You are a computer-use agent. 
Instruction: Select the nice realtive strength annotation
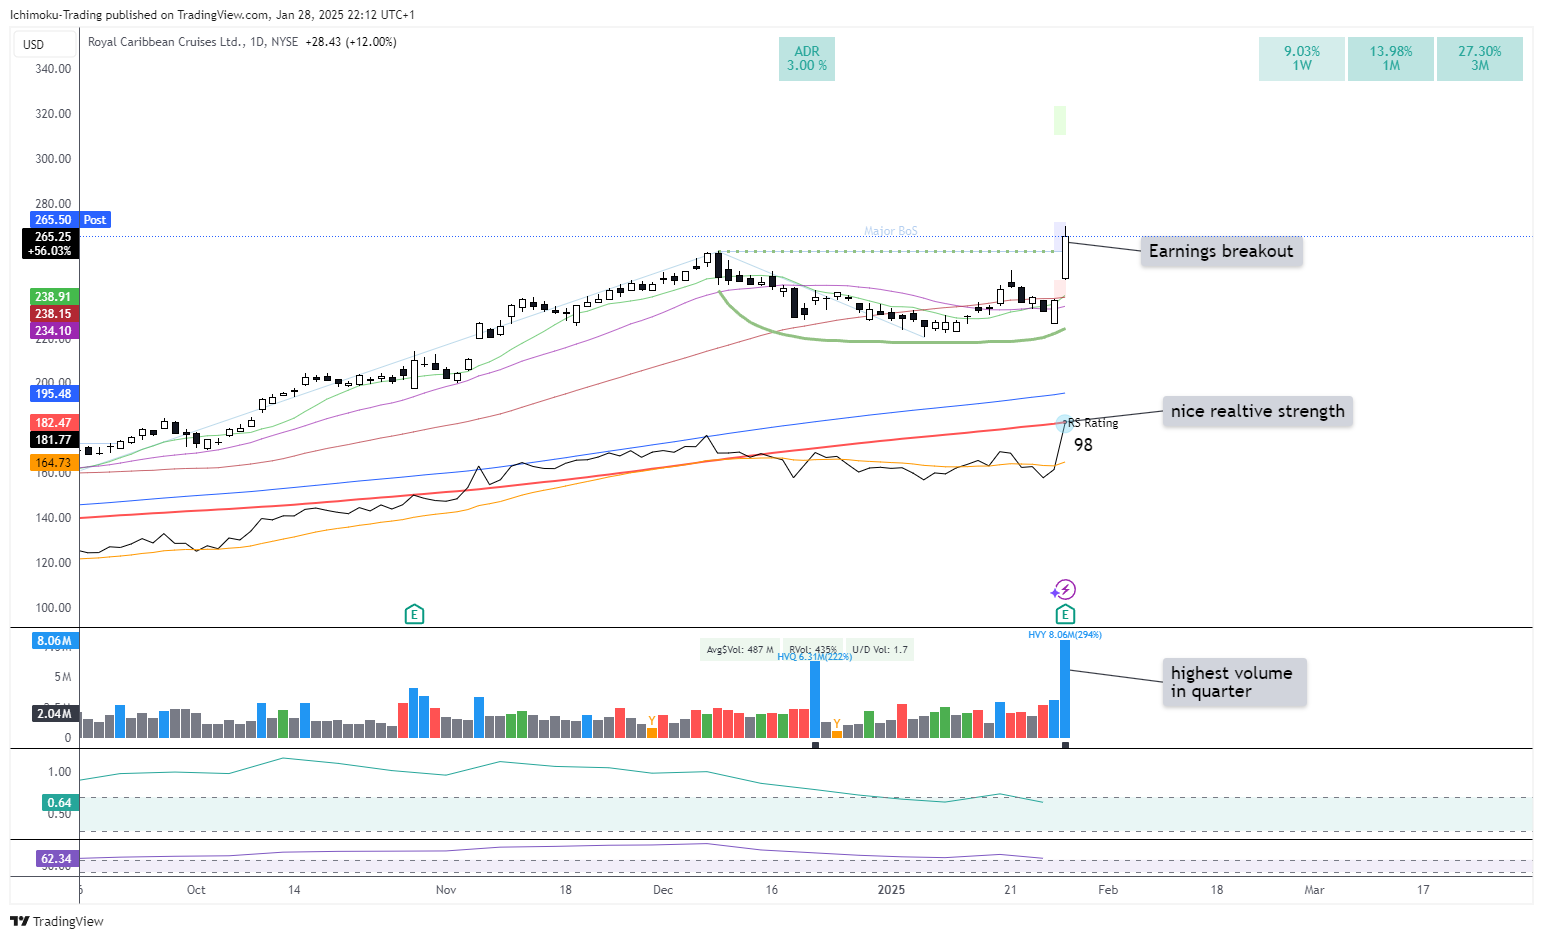(x=1257, y=411)
